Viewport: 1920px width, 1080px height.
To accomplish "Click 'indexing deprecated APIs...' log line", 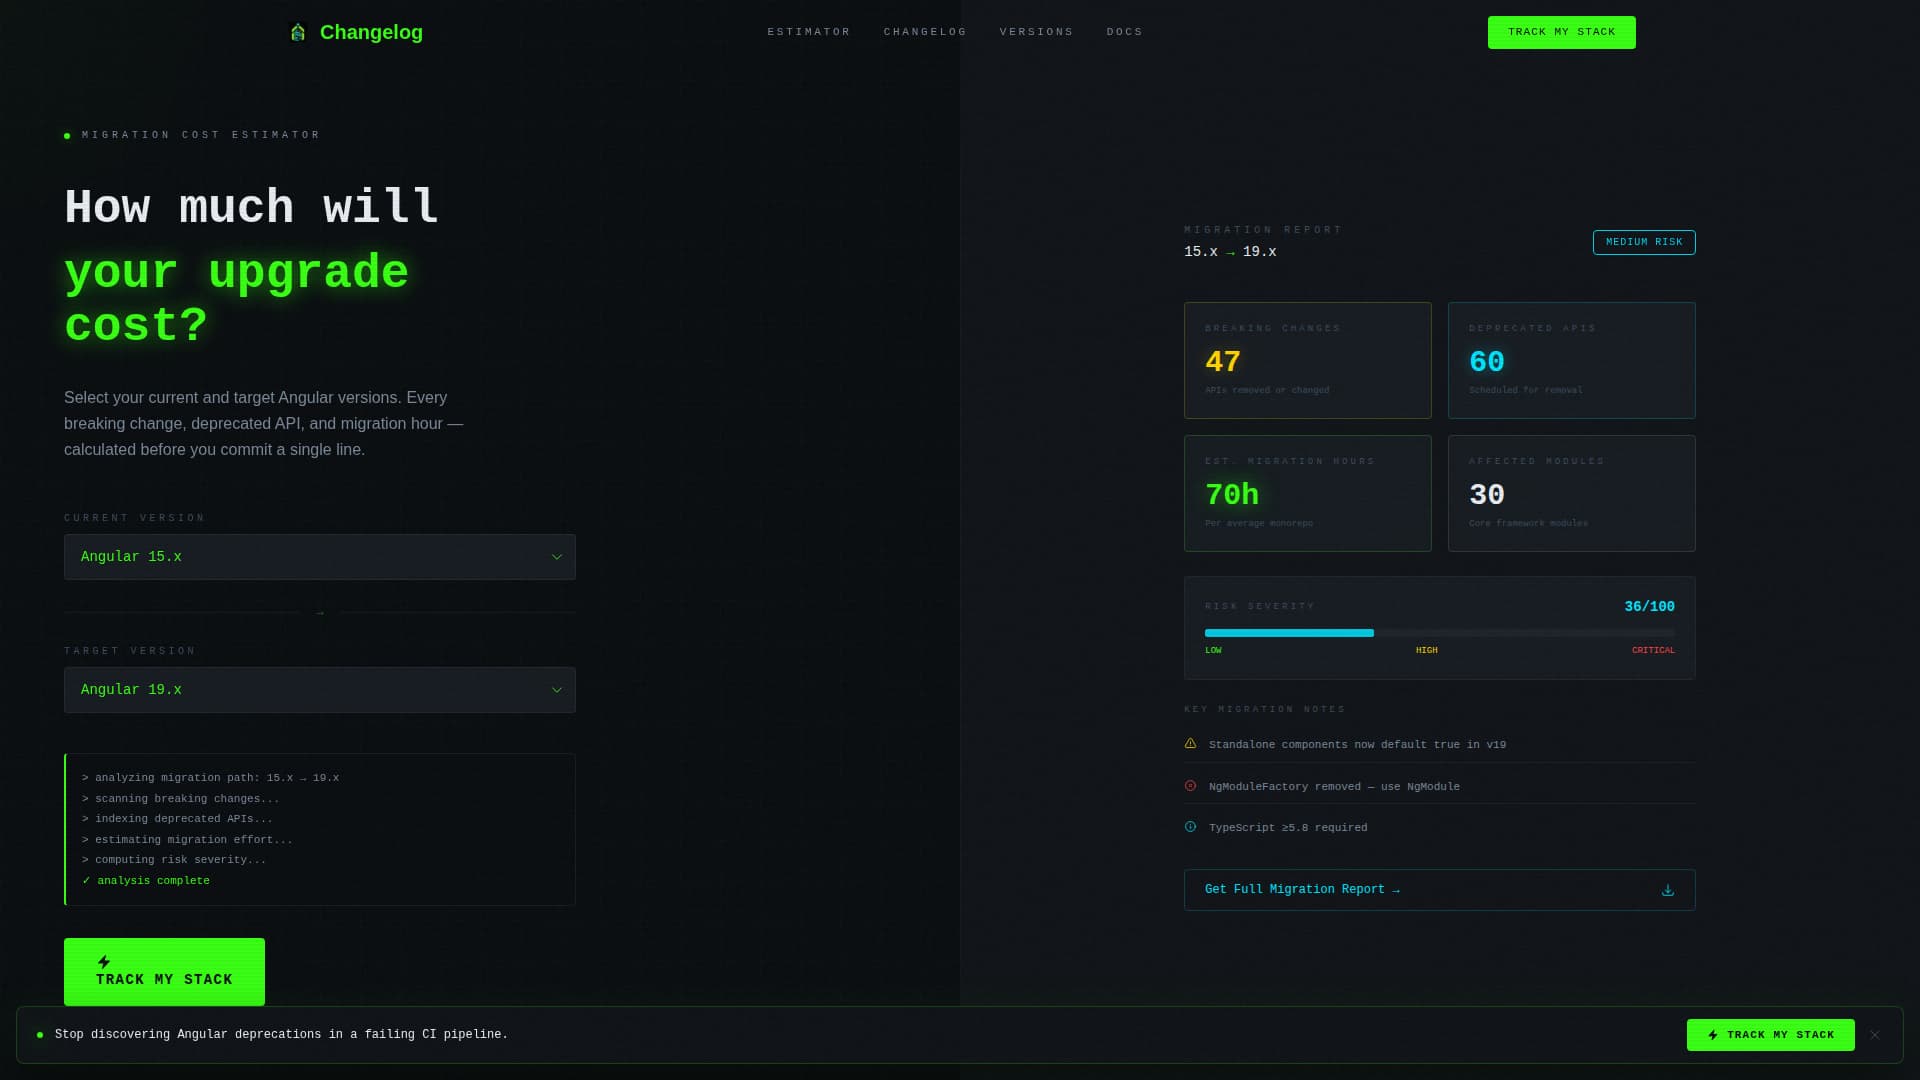I will [x=177, y=819].
